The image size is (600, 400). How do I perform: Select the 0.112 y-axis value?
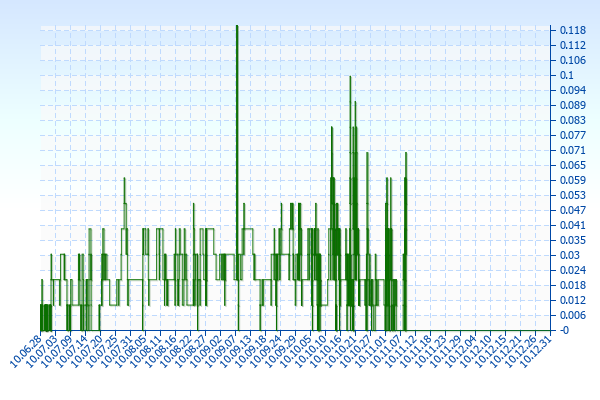[x=573, y=45]
